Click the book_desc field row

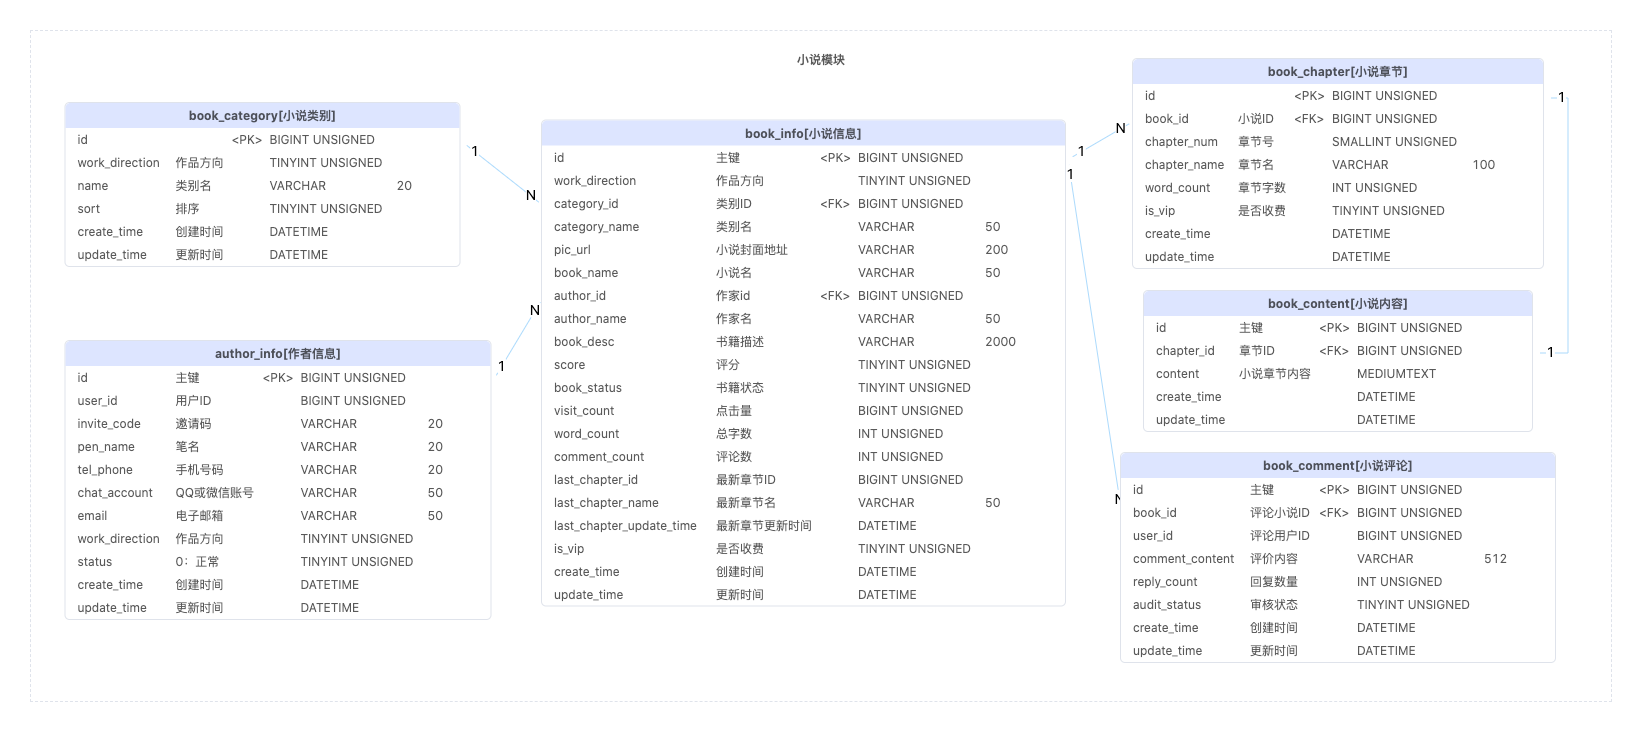pyautogui.click(x=803, y=342)
